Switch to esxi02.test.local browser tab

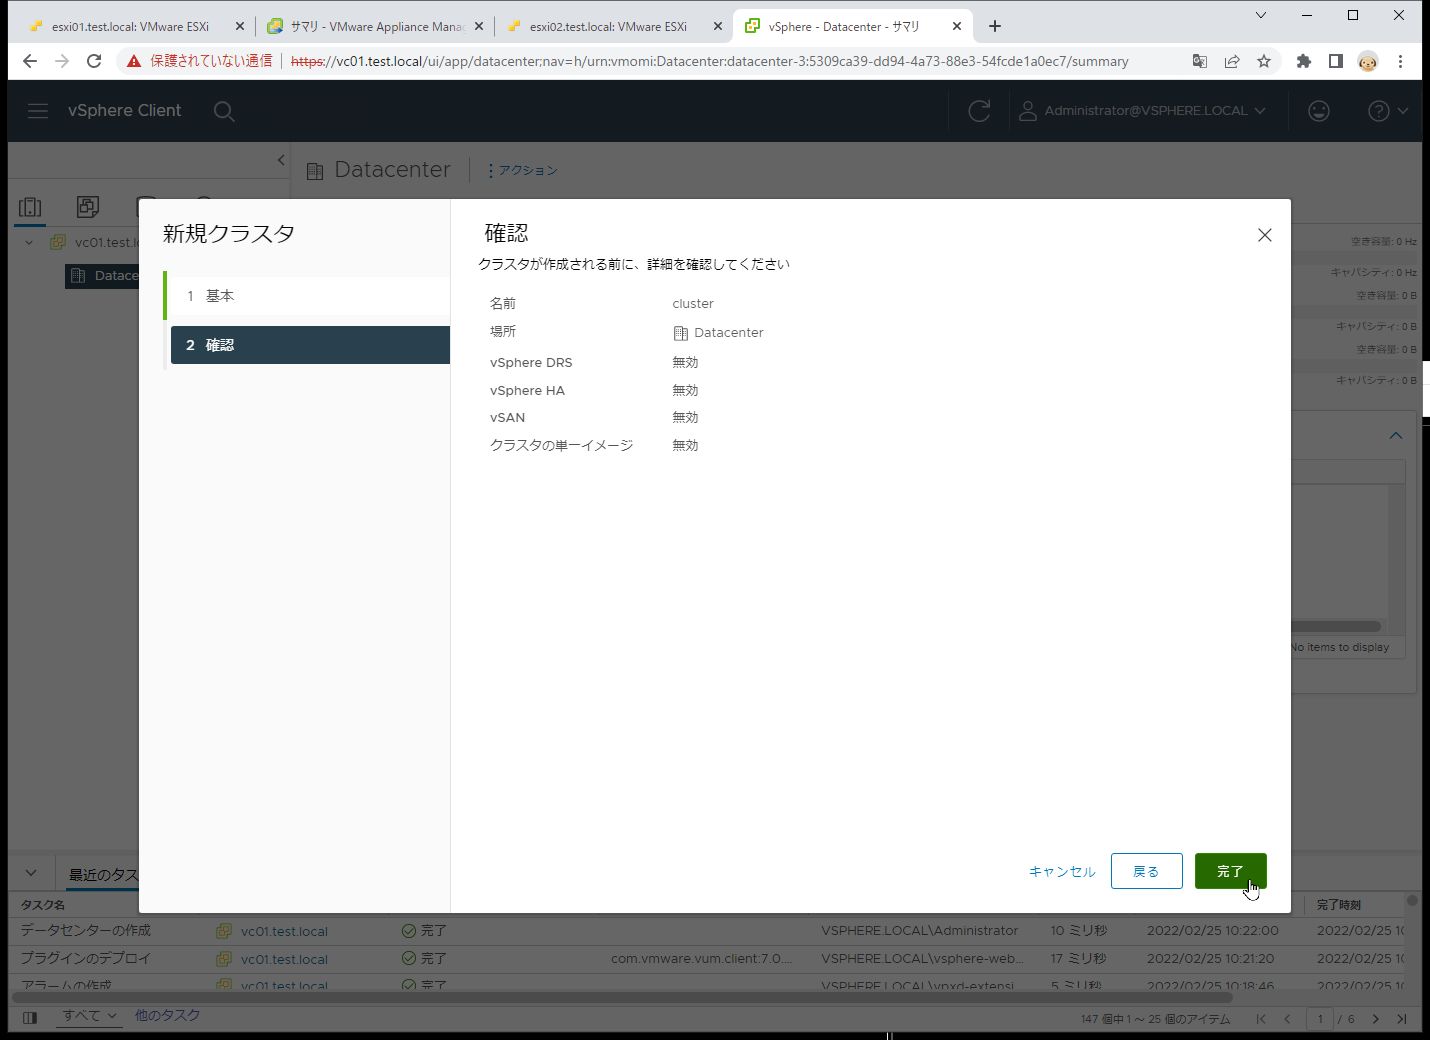[608, 27]
